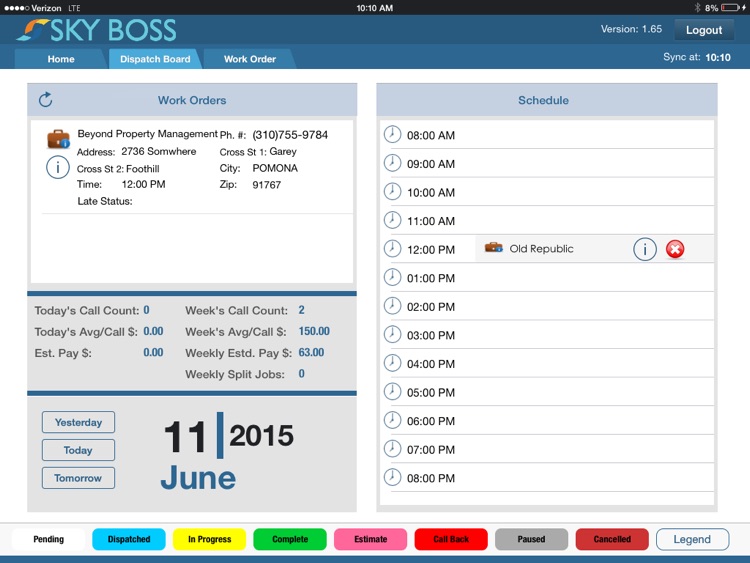Click the Weekly Estd. Pay value 63.00
750x563 pixels.
[x=311, y=352]
